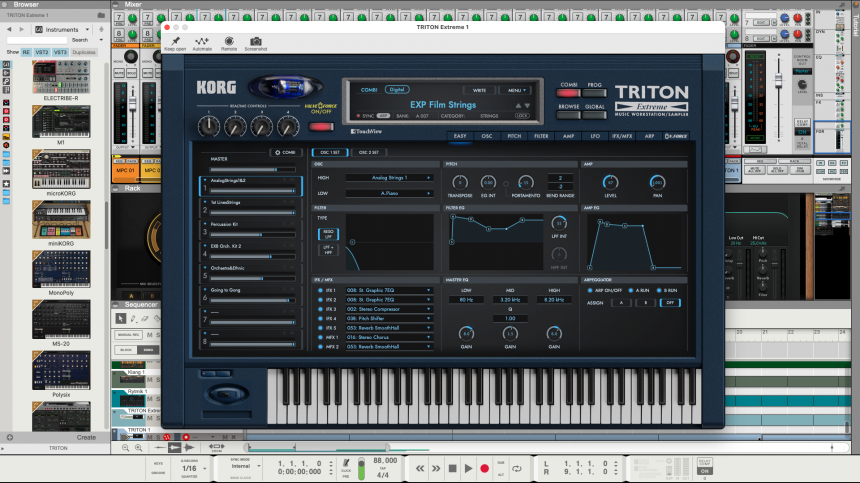The width and height of the screenshot is (860, 483).
Task: Toggle the KARMA Force ON/OFF red button
Action: click(x=321, y=127)
